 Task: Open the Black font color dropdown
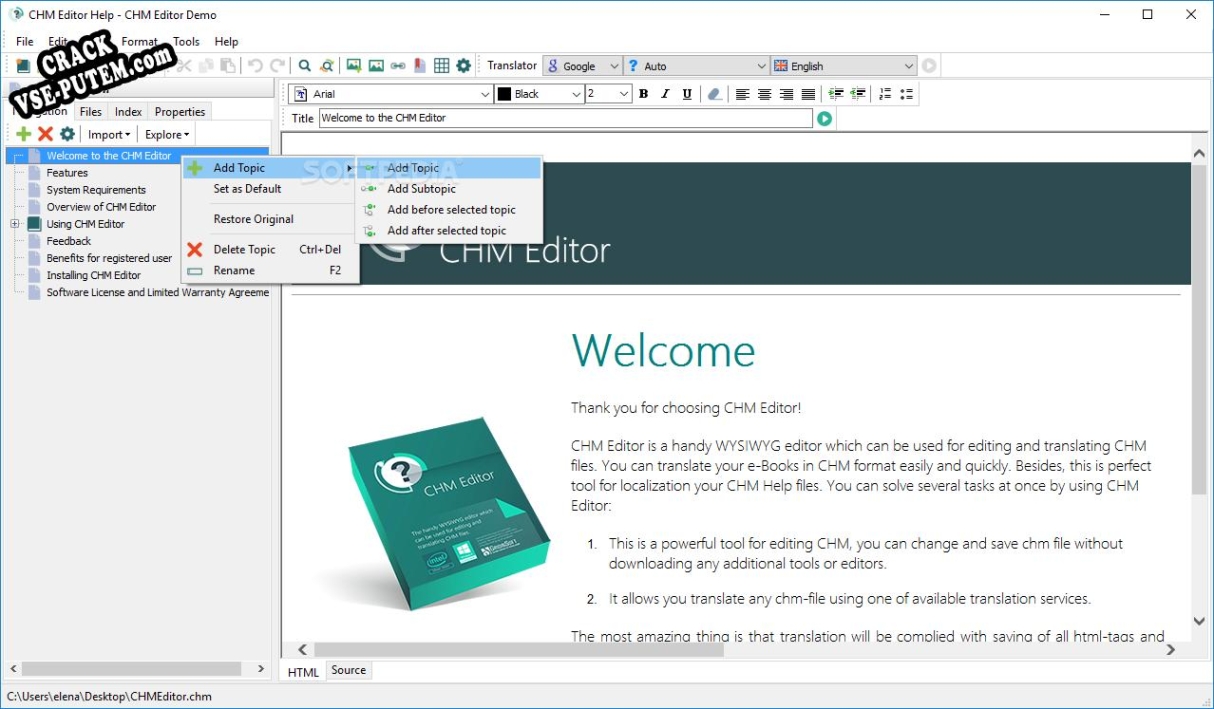(540, 94)
